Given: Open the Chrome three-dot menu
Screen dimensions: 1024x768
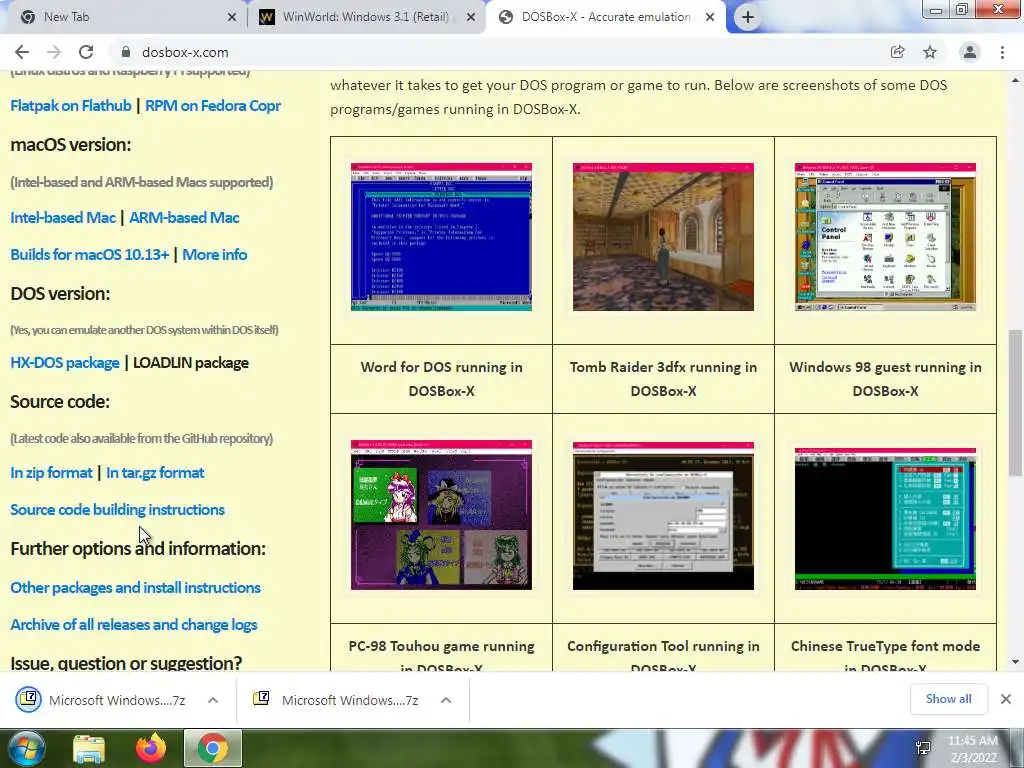Looking at the screenshot, I should coord(1002,52).
